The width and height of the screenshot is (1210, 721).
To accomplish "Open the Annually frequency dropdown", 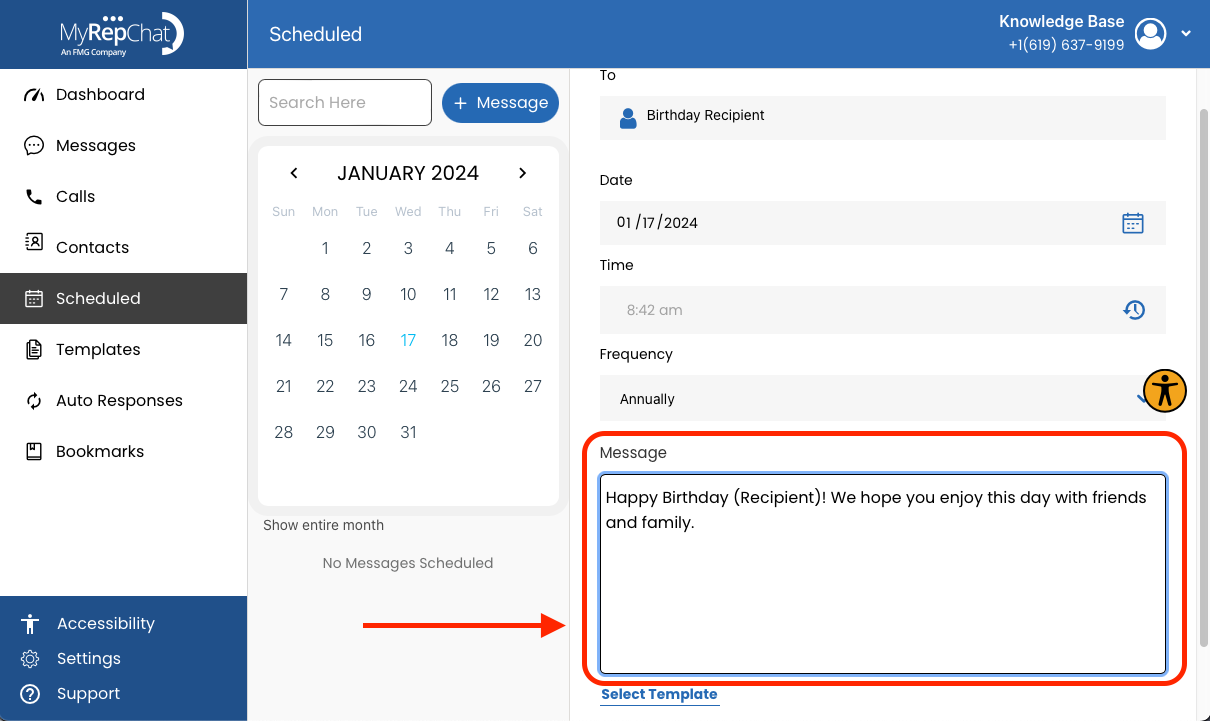I will point(883,398).
